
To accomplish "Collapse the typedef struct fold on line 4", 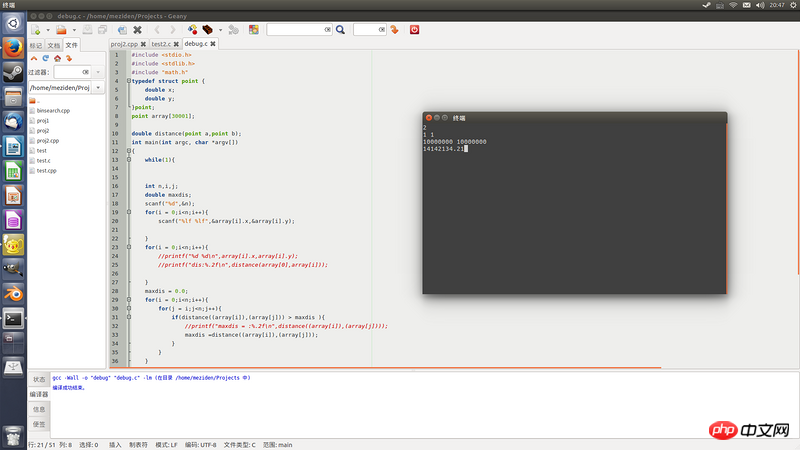I will (129, 81).
